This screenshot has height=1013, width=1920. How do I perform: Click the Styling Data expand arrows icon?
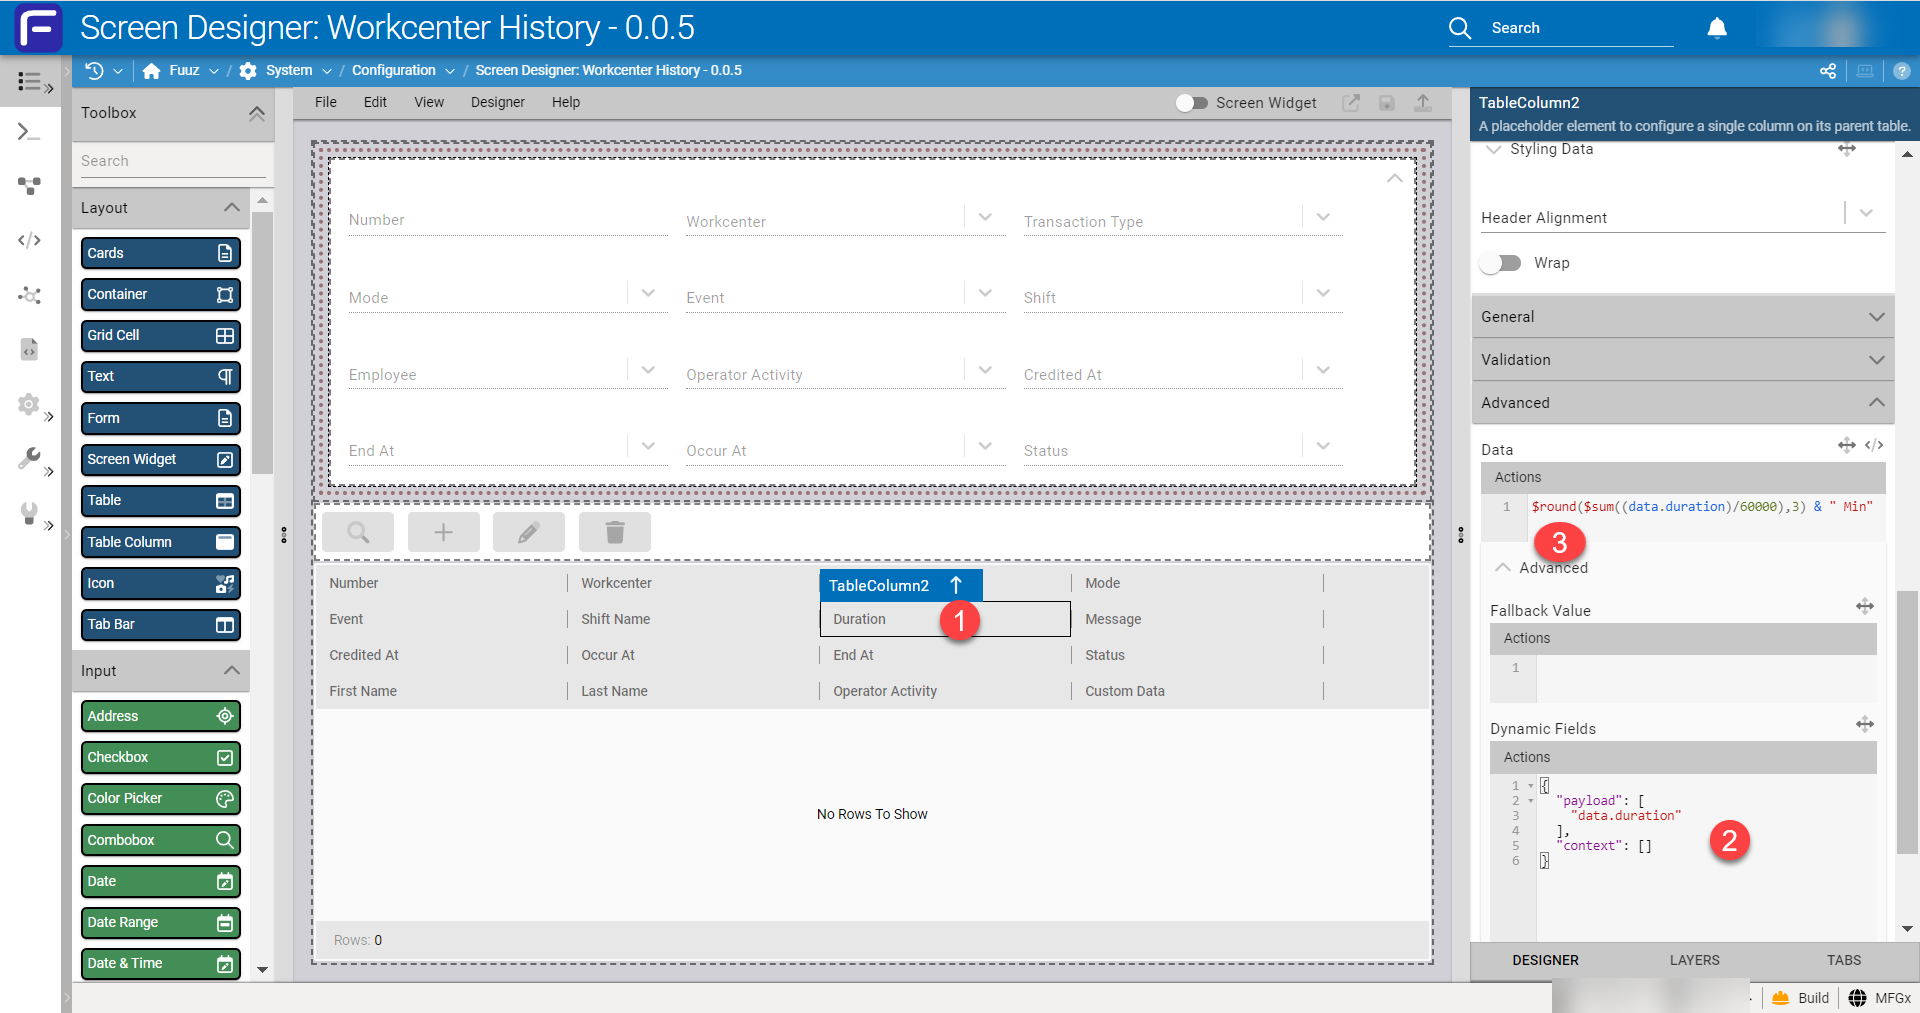click(x=1847, y=149)
